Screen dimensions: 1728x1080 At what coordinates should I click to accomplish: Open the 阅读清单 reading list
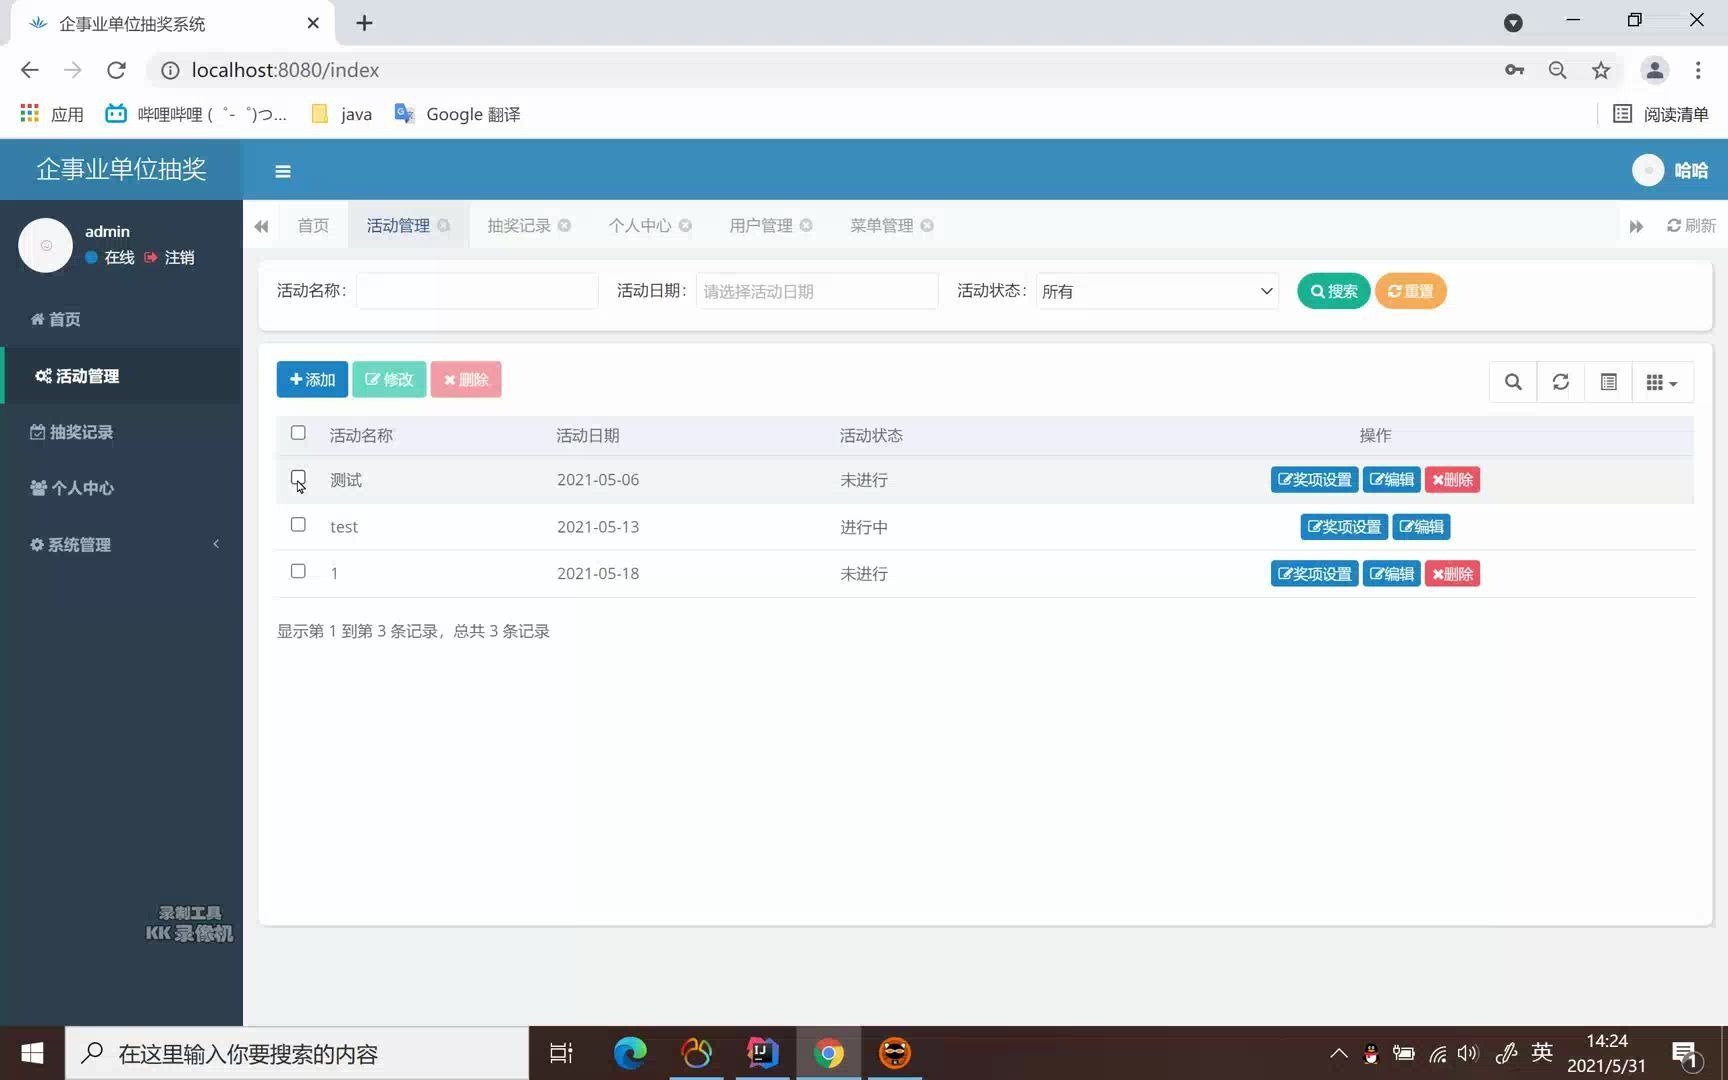1661,114
